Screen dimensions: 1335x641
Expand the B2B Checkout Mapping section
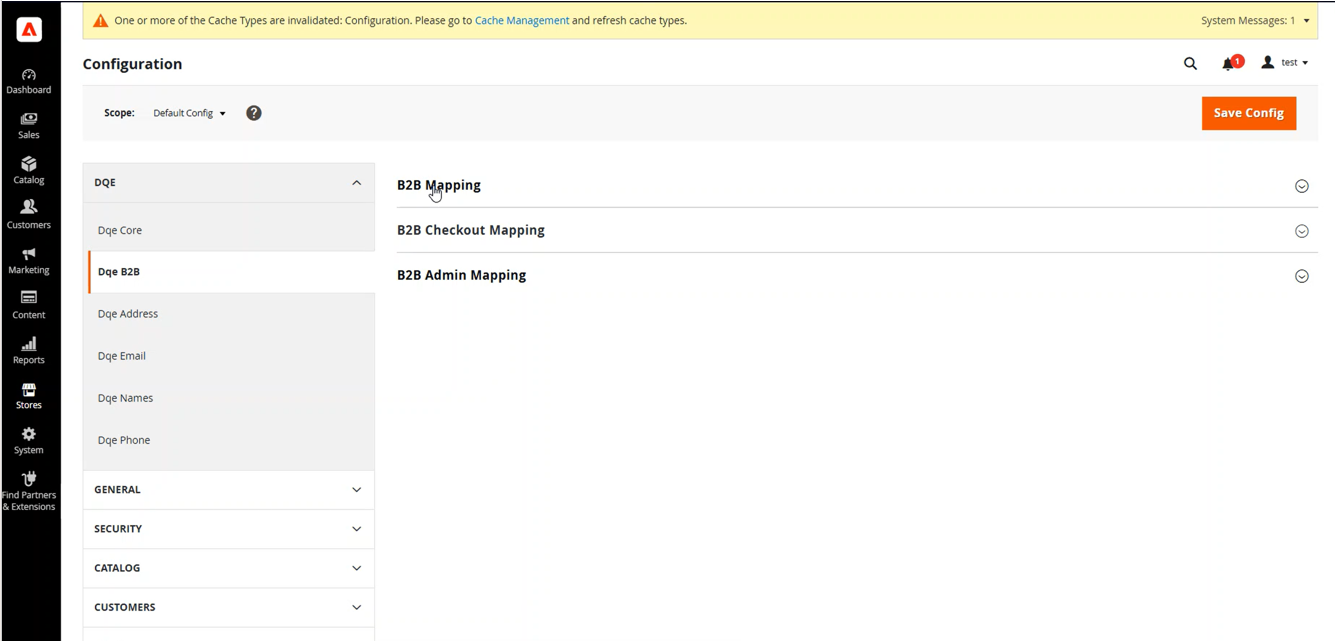click(x=471, y=230)
